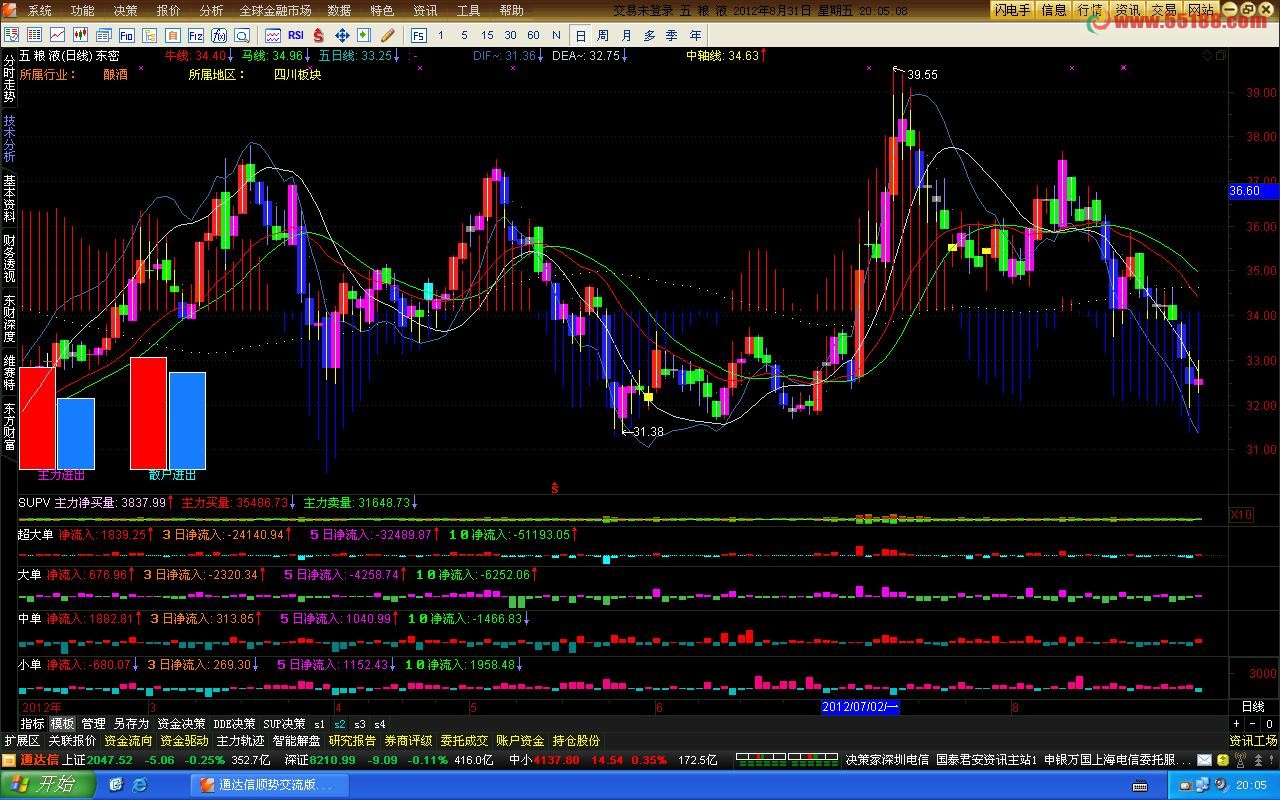Select the 指标 bottom tab
The width and height of the screenshot is (1280, 800).
pyautogui.click(x=33, y=723)
